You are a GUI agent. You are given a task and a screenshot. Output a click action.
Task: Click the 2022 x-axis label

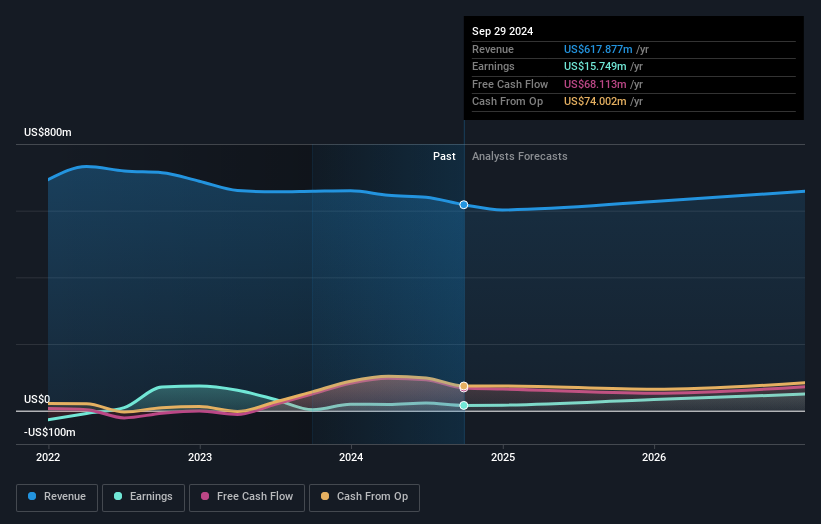[x=48, y=457]
